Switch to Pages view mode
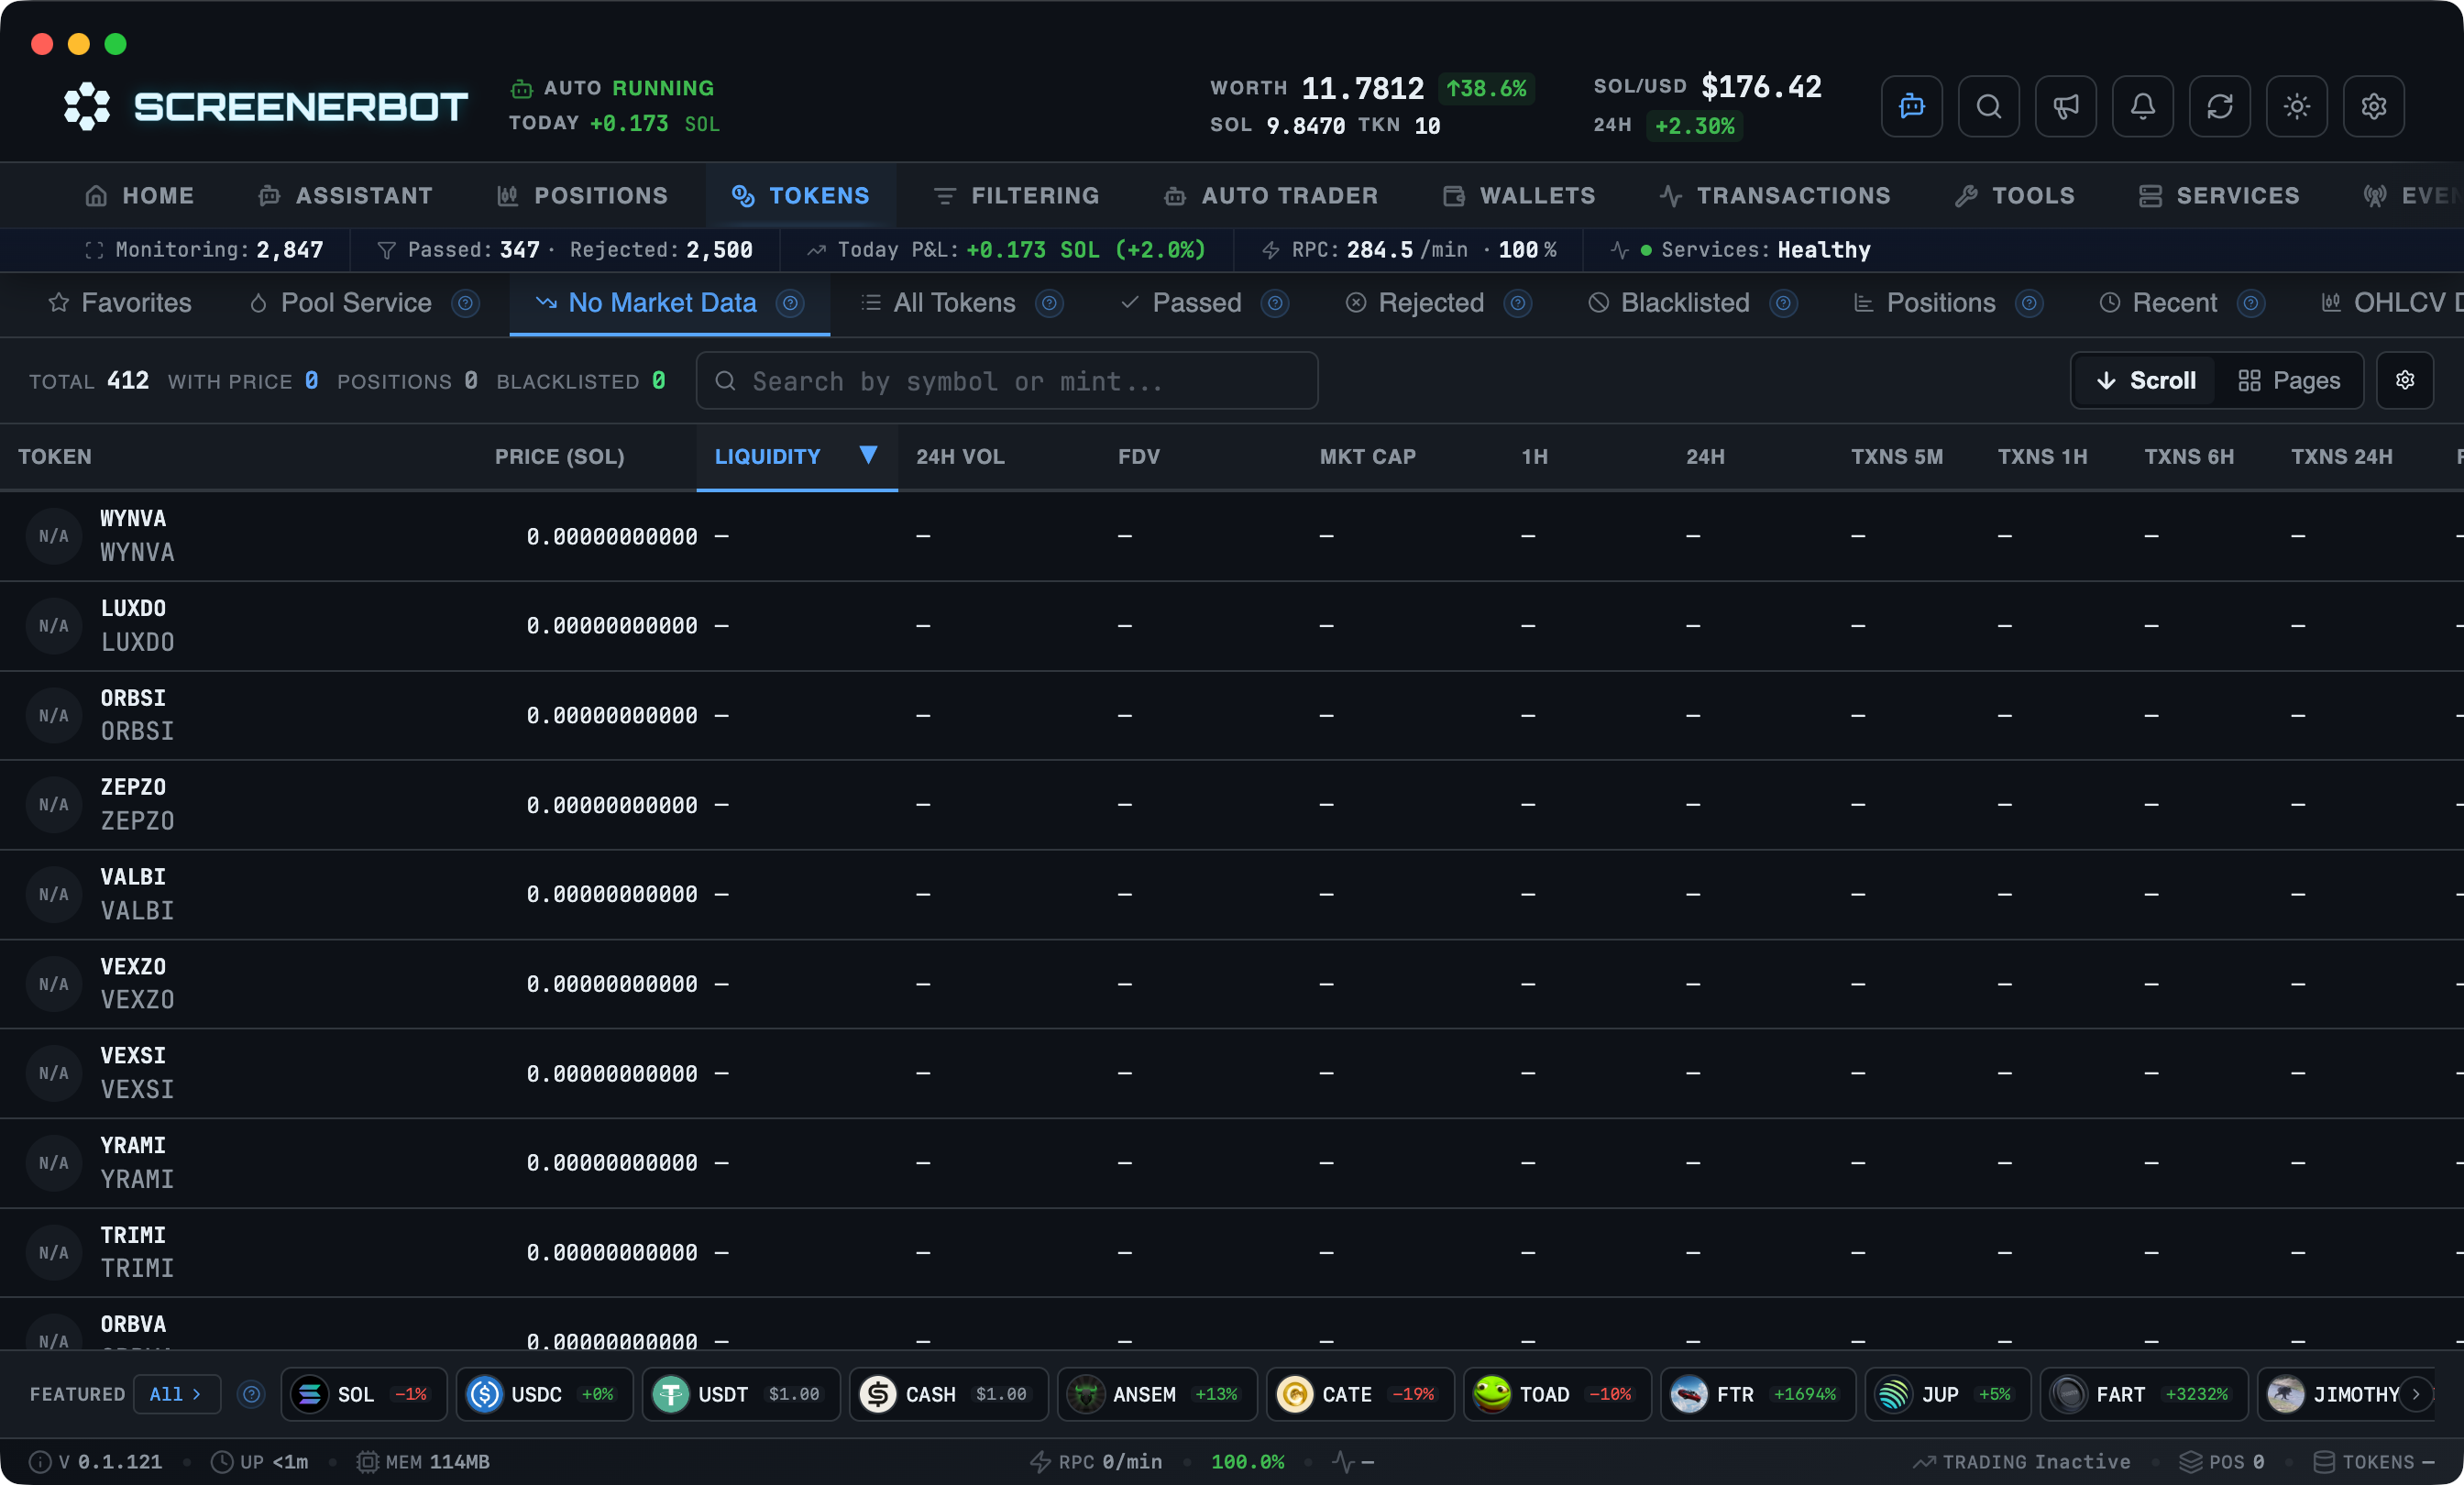The height and width of the screenshot is (1485, 2464). coord(2289,380)
